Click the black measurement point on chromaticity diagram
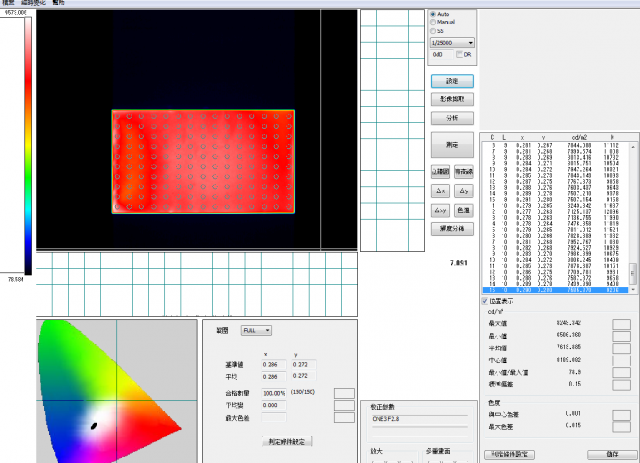Viewport: 640px width, 463px height. 93,426
